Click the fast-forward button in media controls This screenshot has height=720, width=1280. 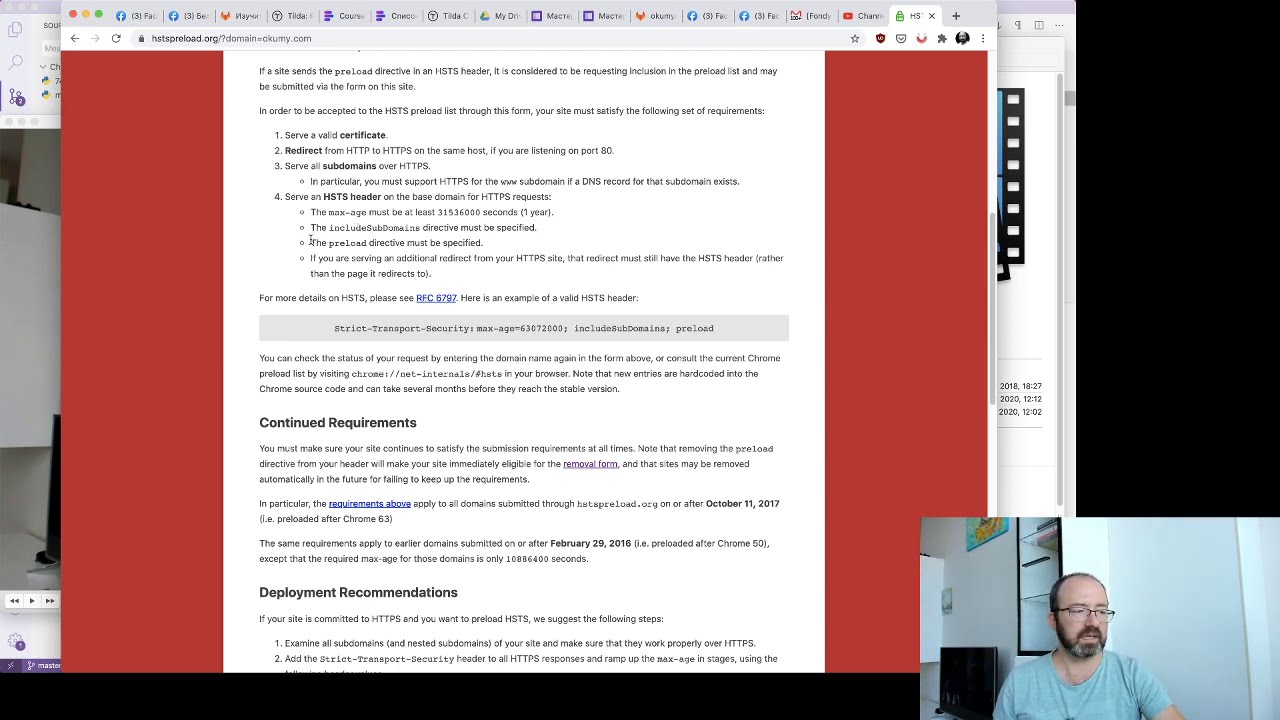(49, 601)
